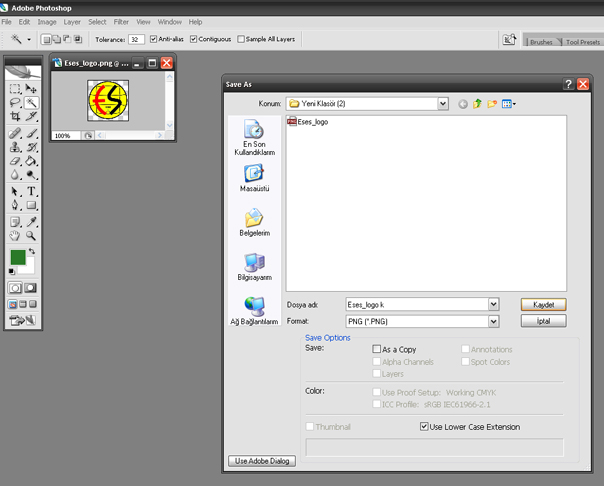Select the Pen tool

[x=15, y=205]
